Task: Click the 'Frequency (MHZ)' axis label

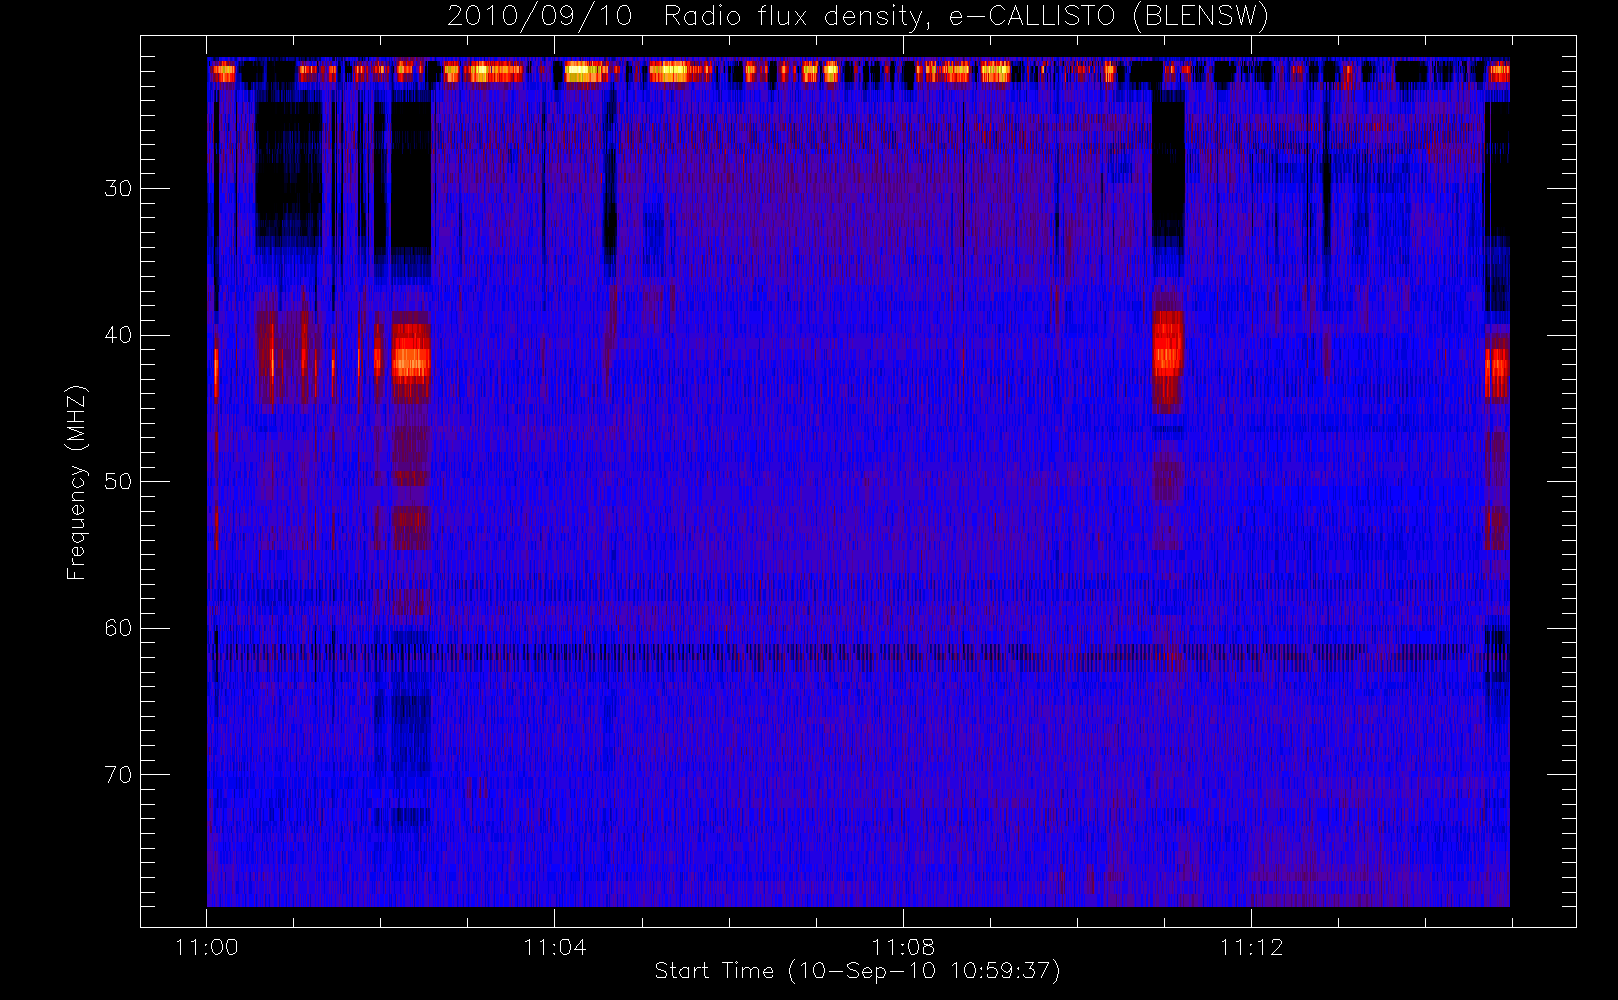Action: point(77,482)
